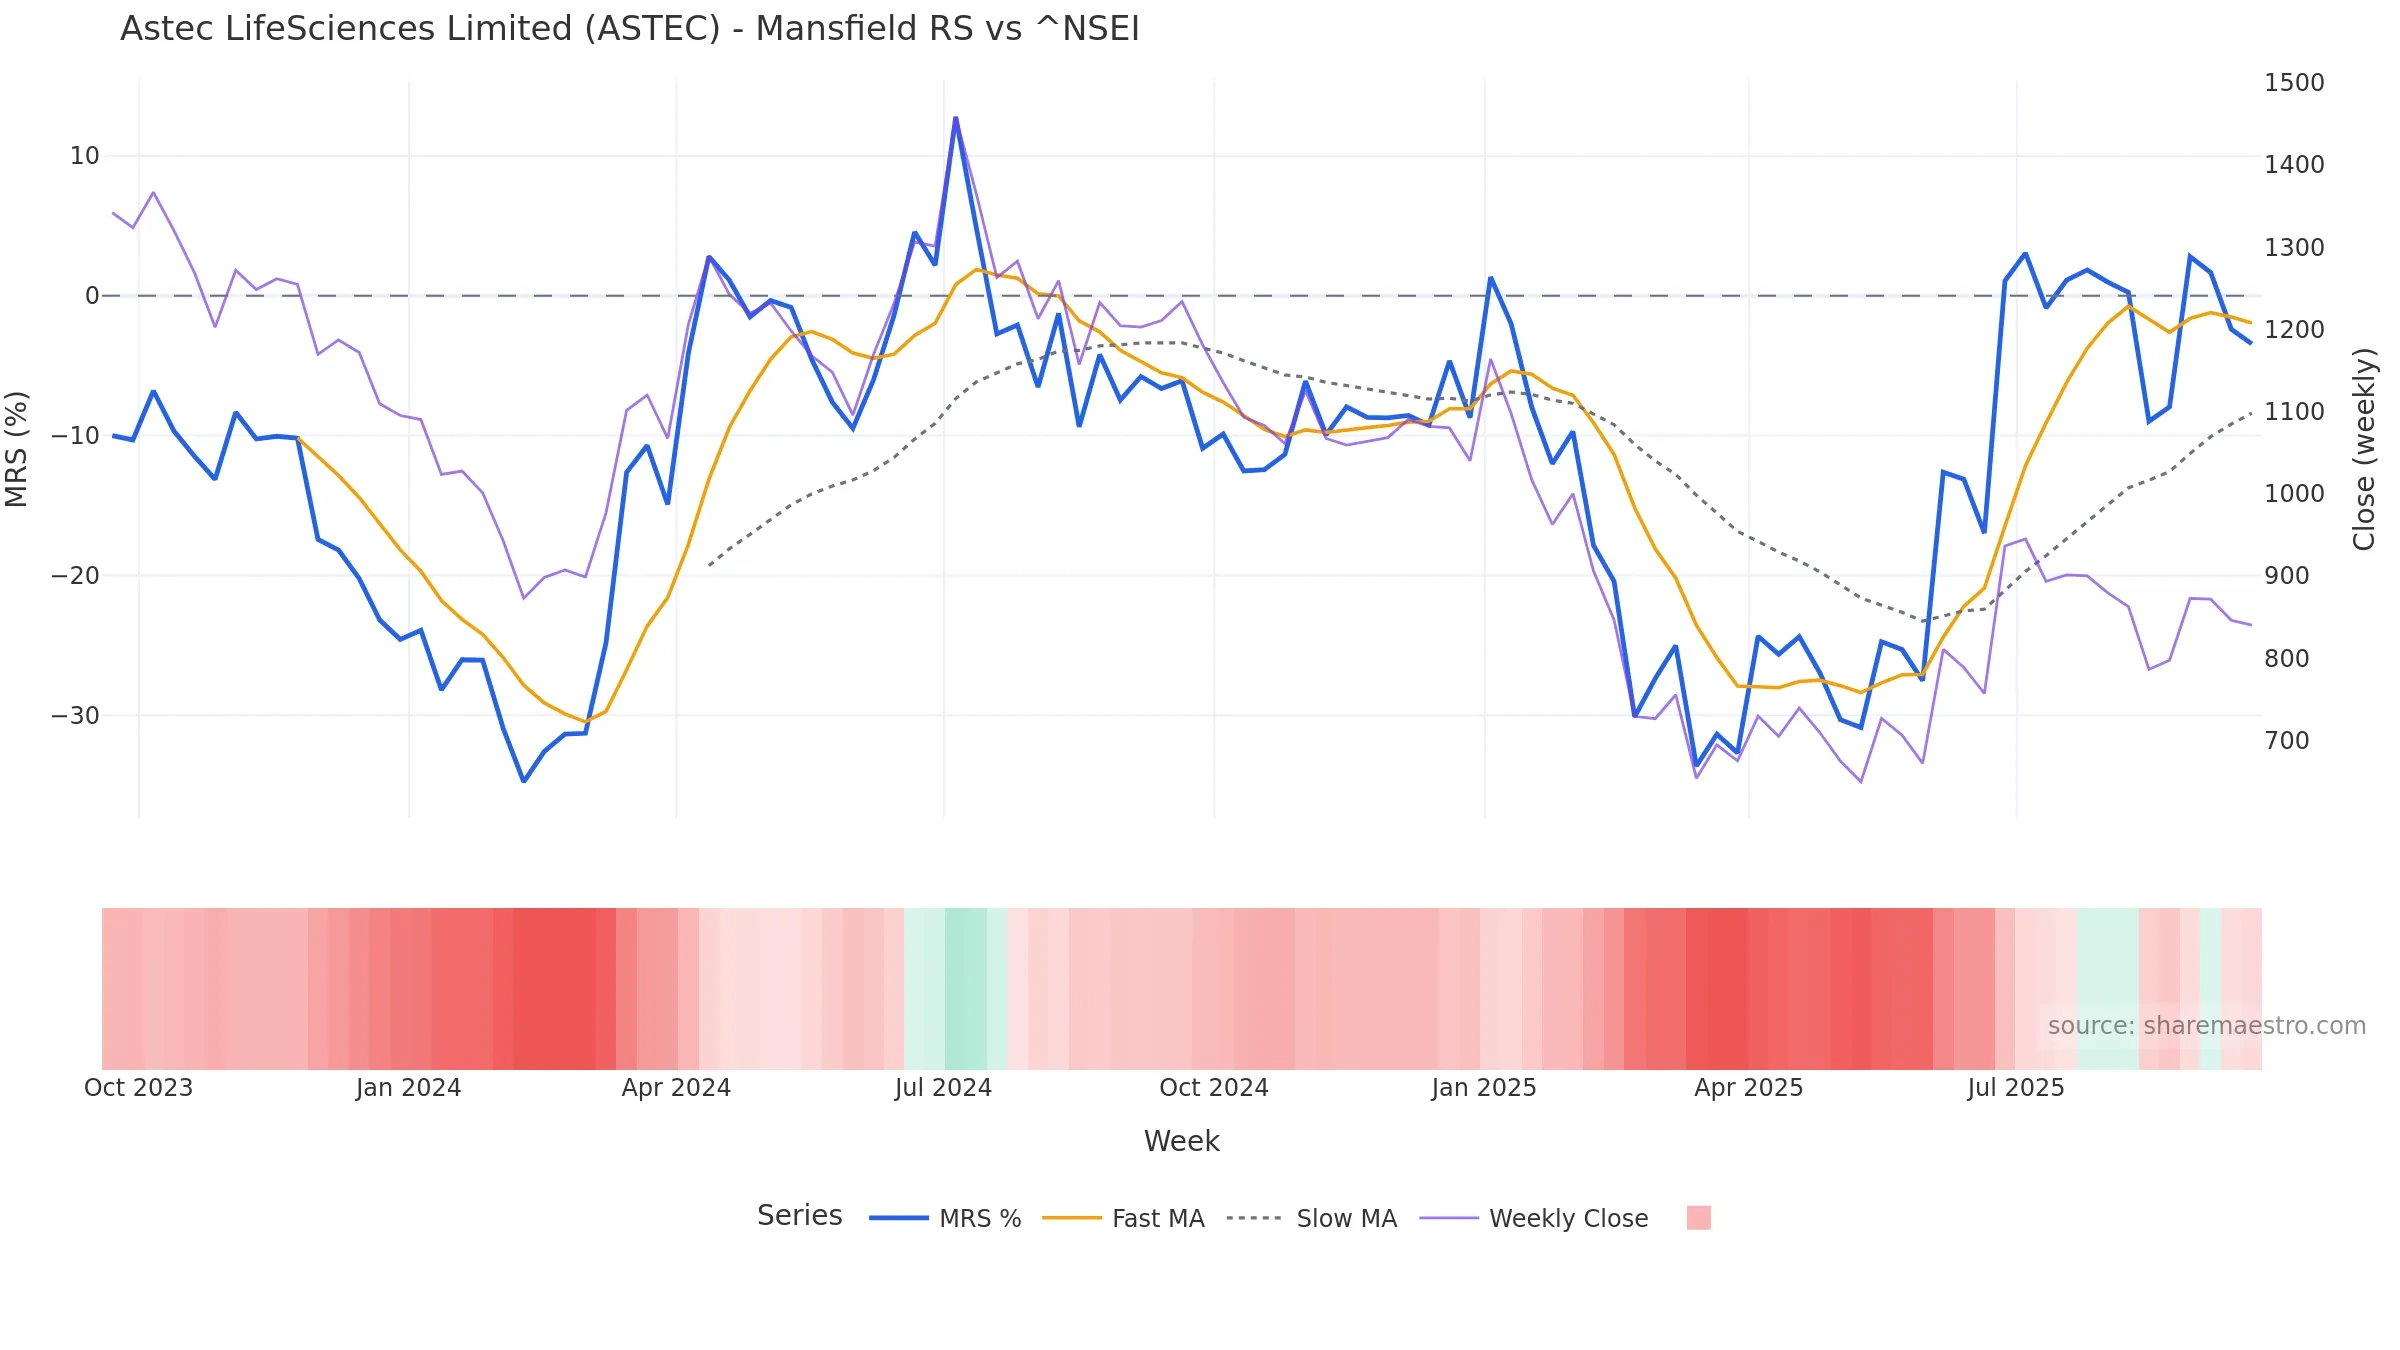The image size is (2400, 1350).
Task: Toggle the Weekly Close legend entry
Action: click(1534, 1218)
